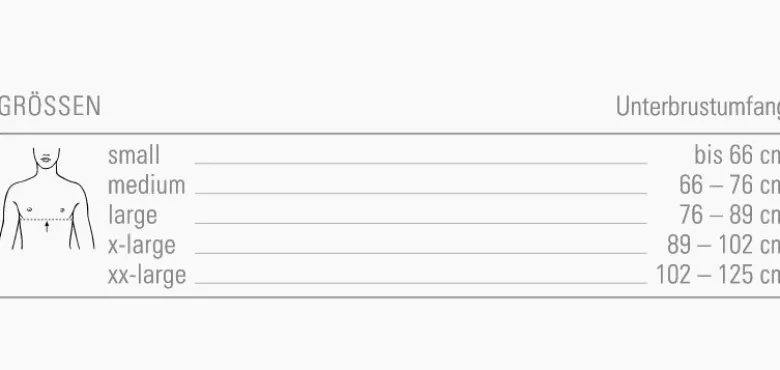780x370 pixels.
Task: Click the leader line in the large row
Action: [x=421, y=223]
